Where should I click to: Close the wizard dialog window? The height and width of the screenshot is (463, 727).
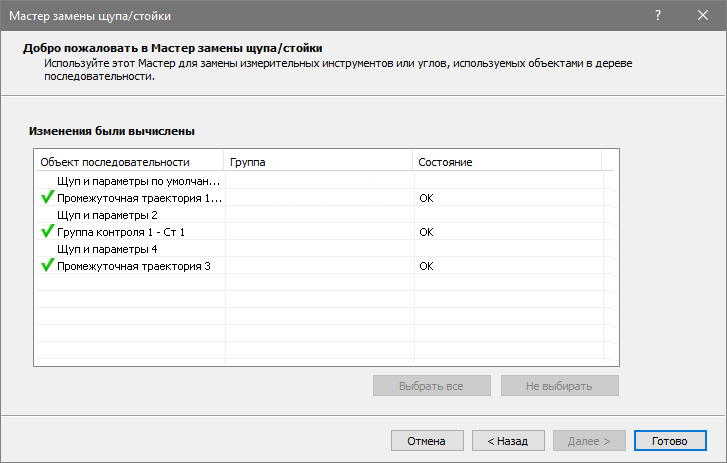[x=704, y=16]
